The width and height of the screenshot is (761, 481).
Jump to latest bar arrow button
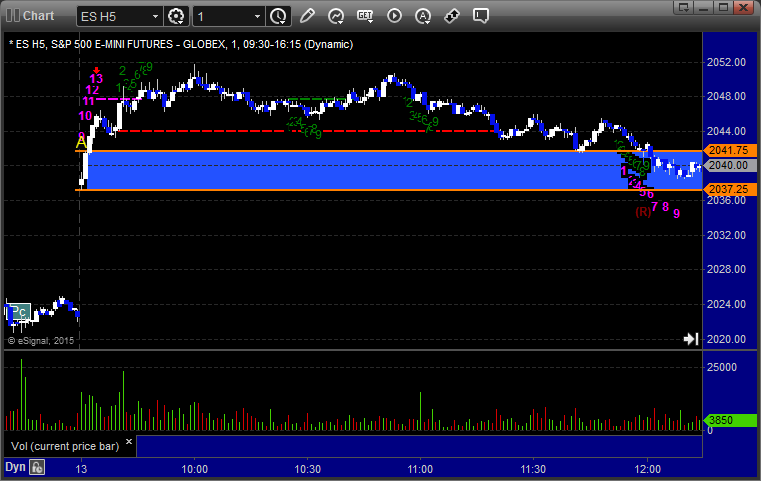click(690, 340)
